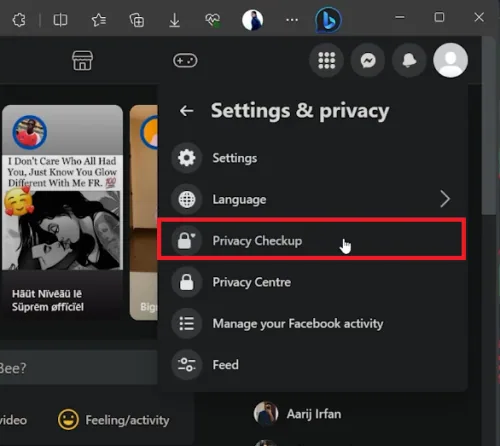The image size is (500, 446).
Task: Close the browser window
Action: 479,17
